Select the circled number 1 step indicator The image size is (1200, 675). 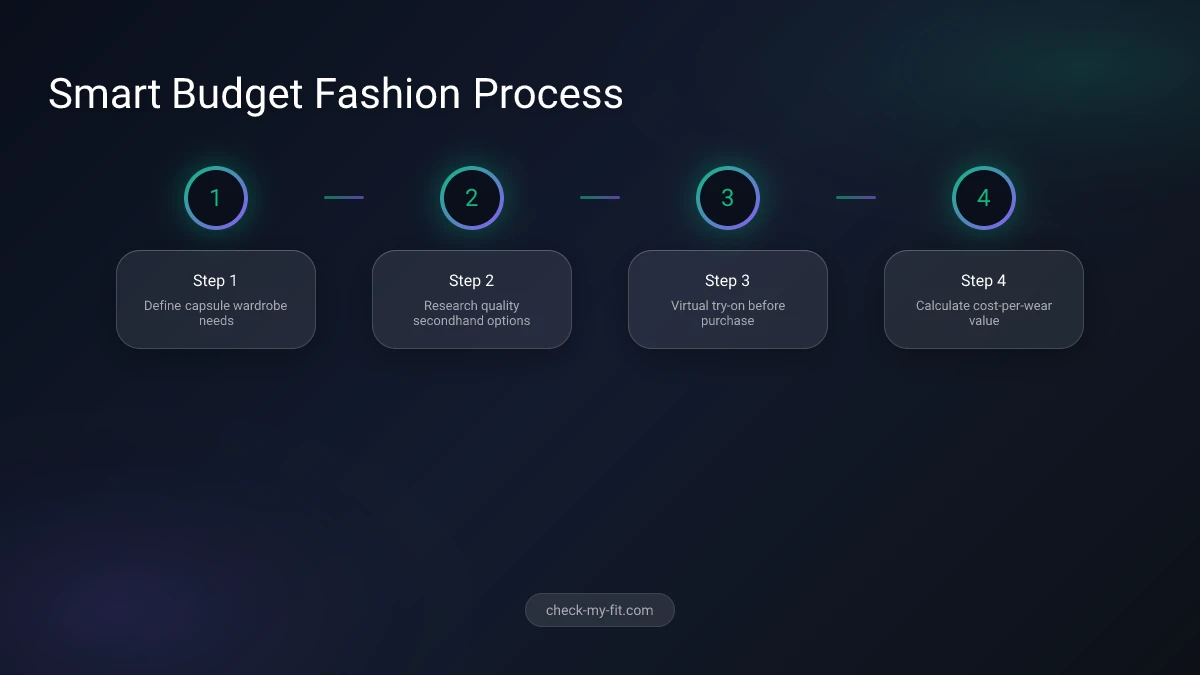(x=216, y=197)
